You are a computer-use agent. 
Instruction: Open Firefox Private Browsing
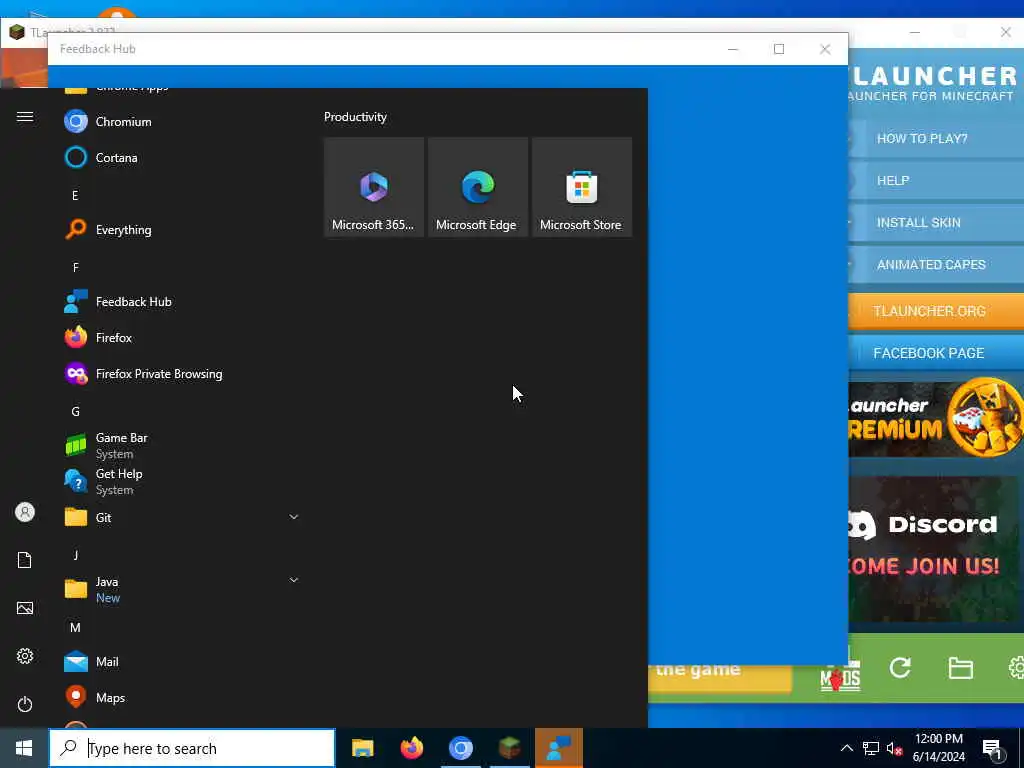(x=181, y=374)
